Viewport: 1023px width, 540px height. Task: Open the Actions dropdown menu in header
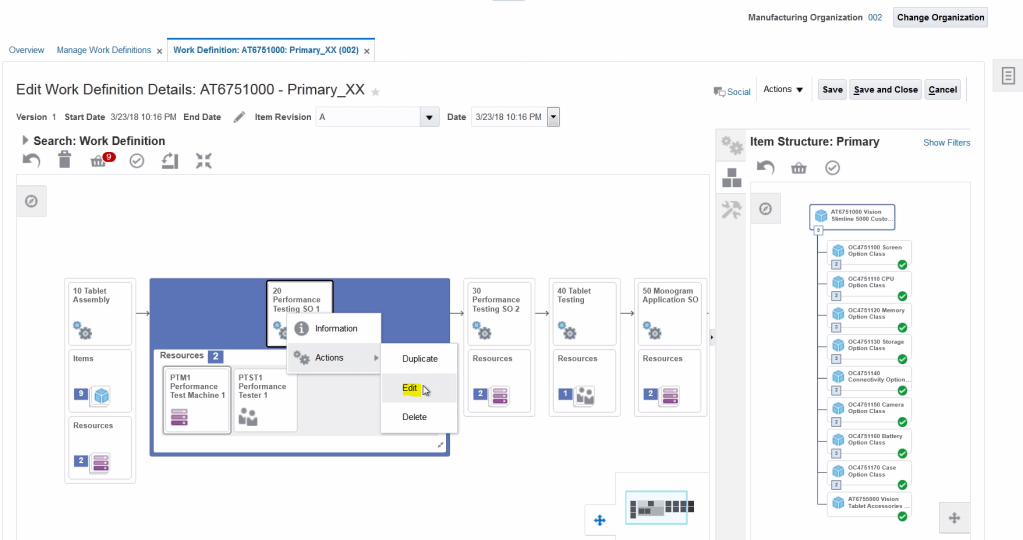point(783,90)
